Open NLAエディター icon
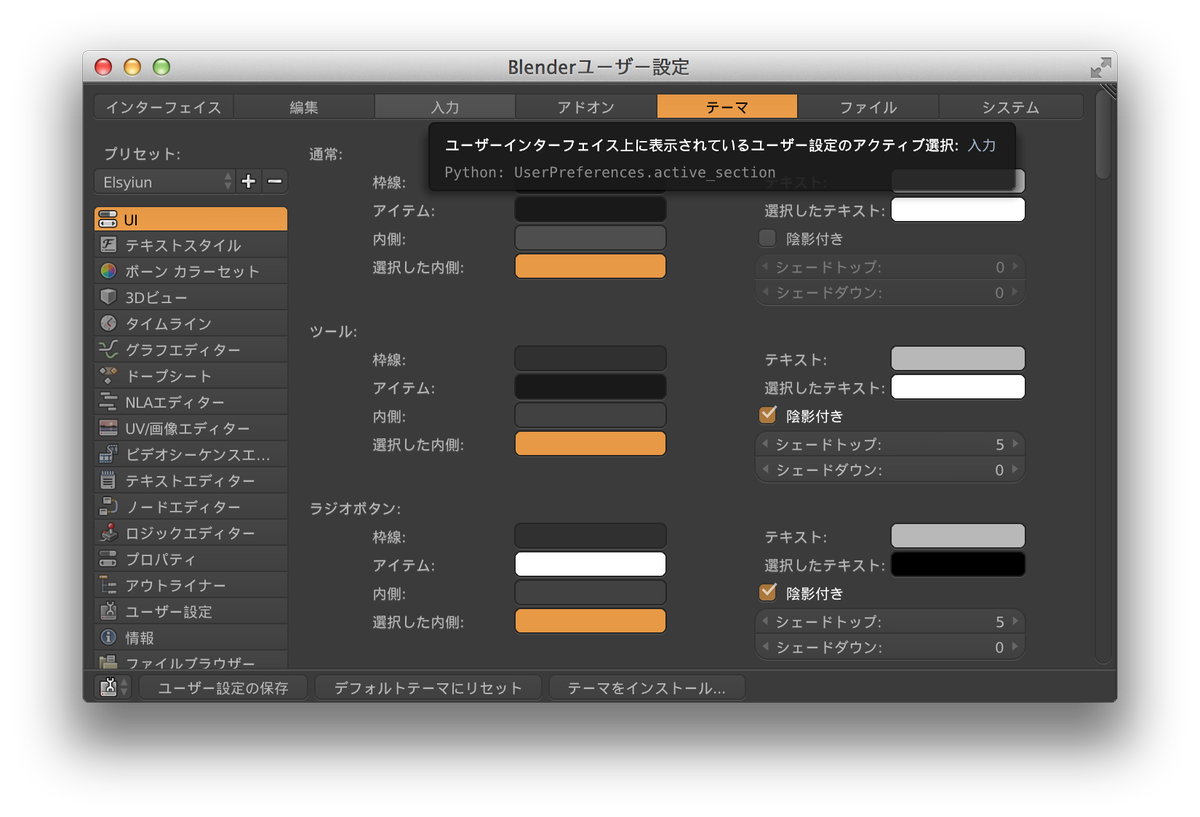The image size is (1200, 817). pyautogui.click(x=108, y=402)
